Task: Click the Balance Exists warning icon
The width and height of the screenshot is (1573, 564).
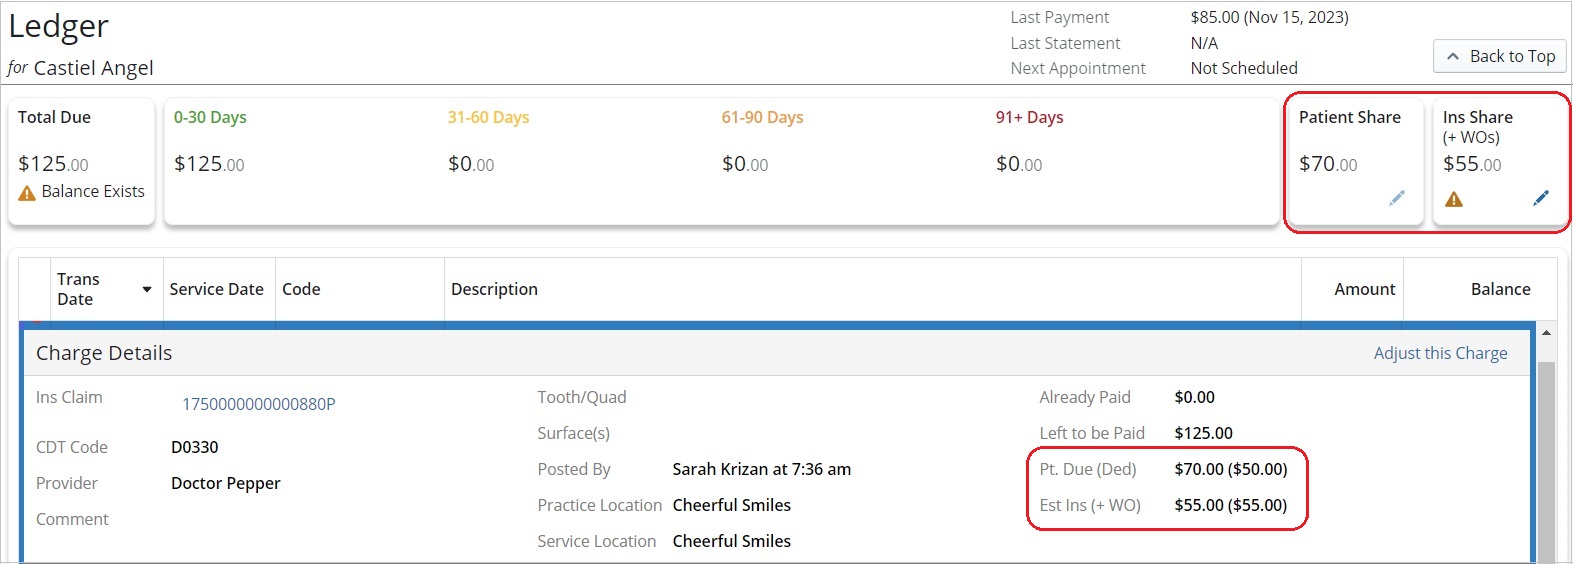Action: click(27, 192)
